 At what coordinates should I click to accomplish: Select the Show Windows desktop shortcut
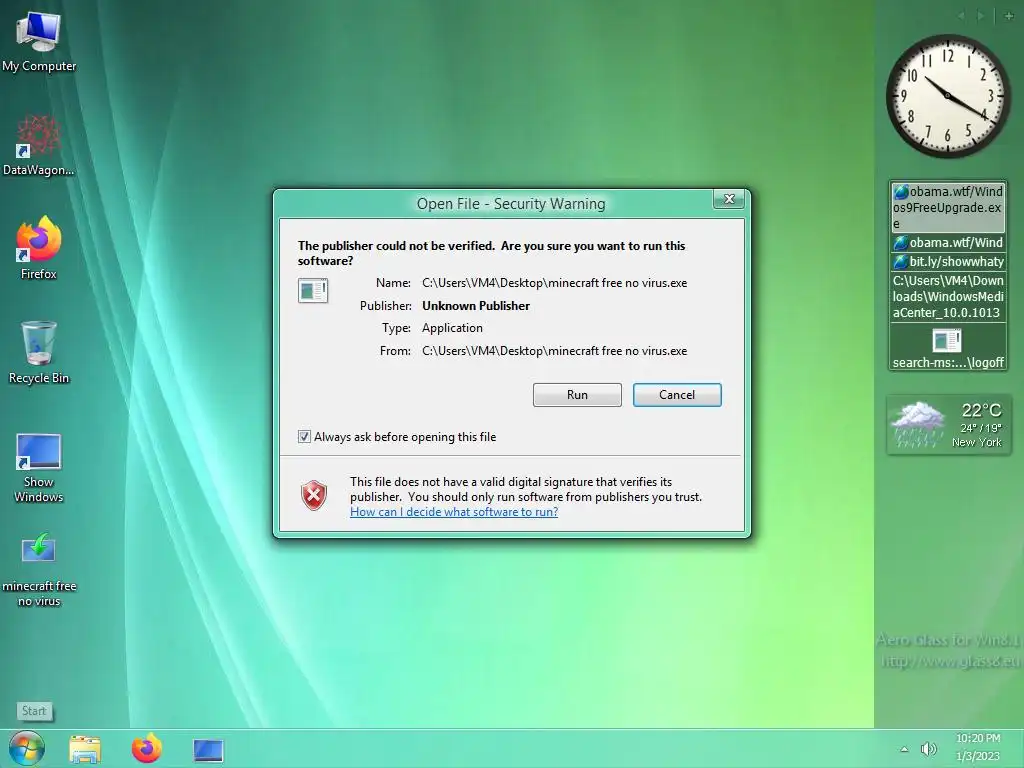[39, 468]
